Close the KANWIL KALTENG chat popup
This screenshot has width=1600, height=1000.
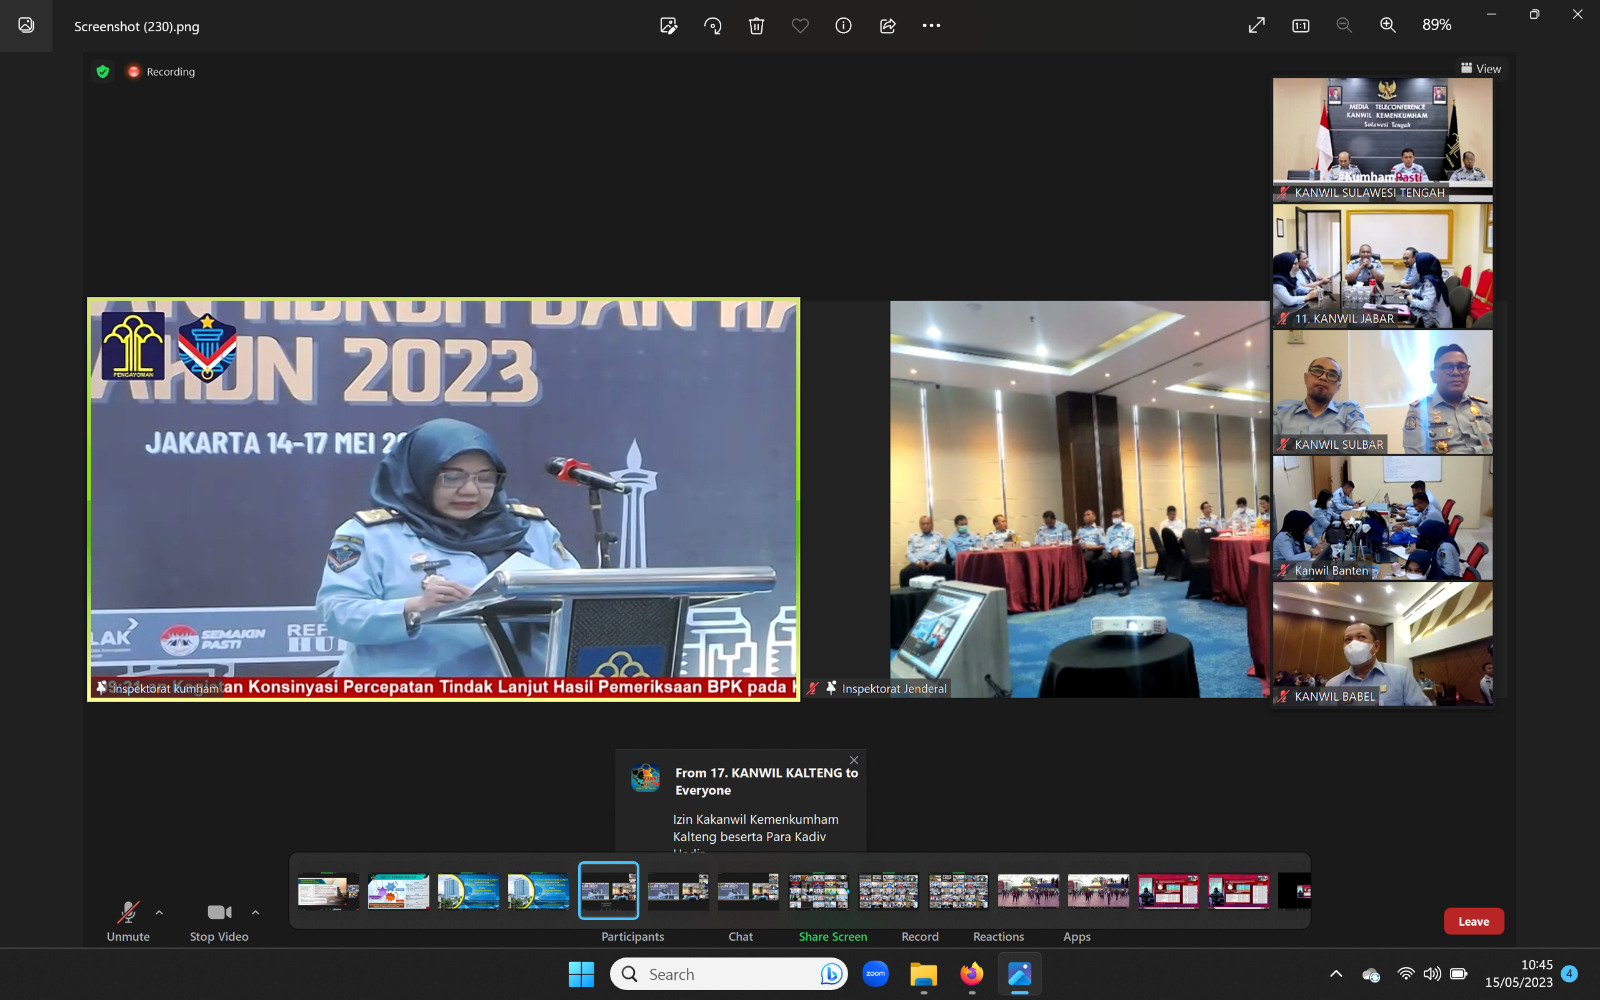tap(854, 760)
